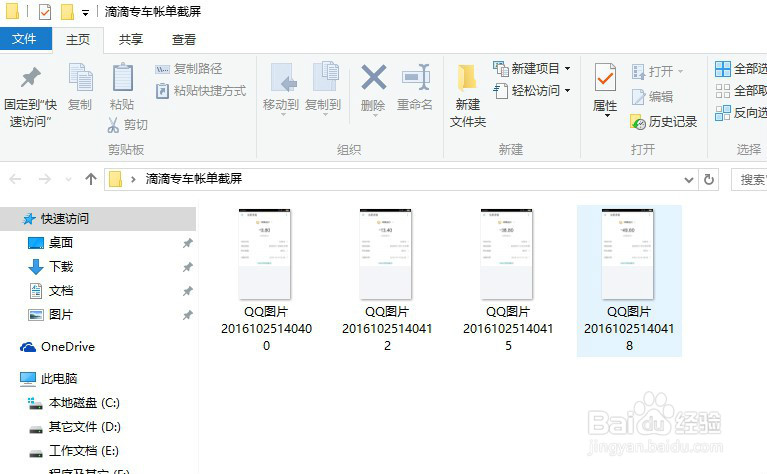Click the Copy (复制) ribbon icon

click(x=80, y=77)
